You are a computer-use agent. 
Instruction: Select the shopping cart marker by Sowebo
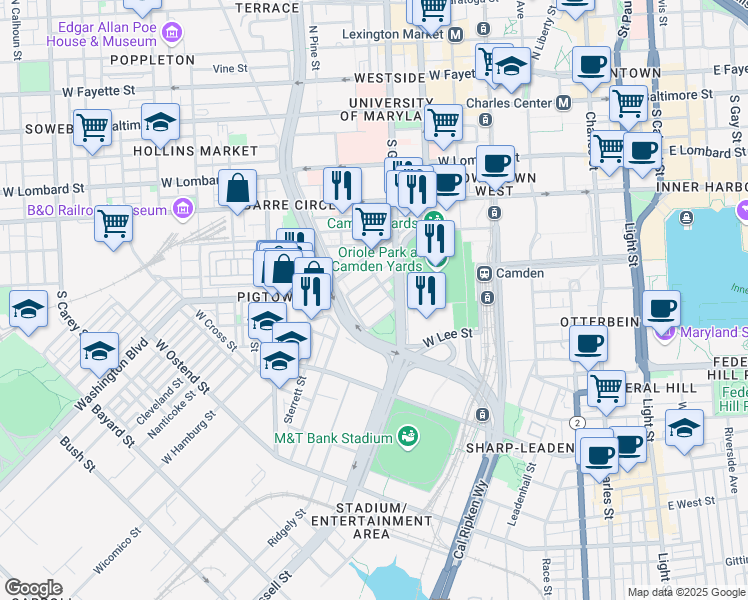[x=92, y=128]
